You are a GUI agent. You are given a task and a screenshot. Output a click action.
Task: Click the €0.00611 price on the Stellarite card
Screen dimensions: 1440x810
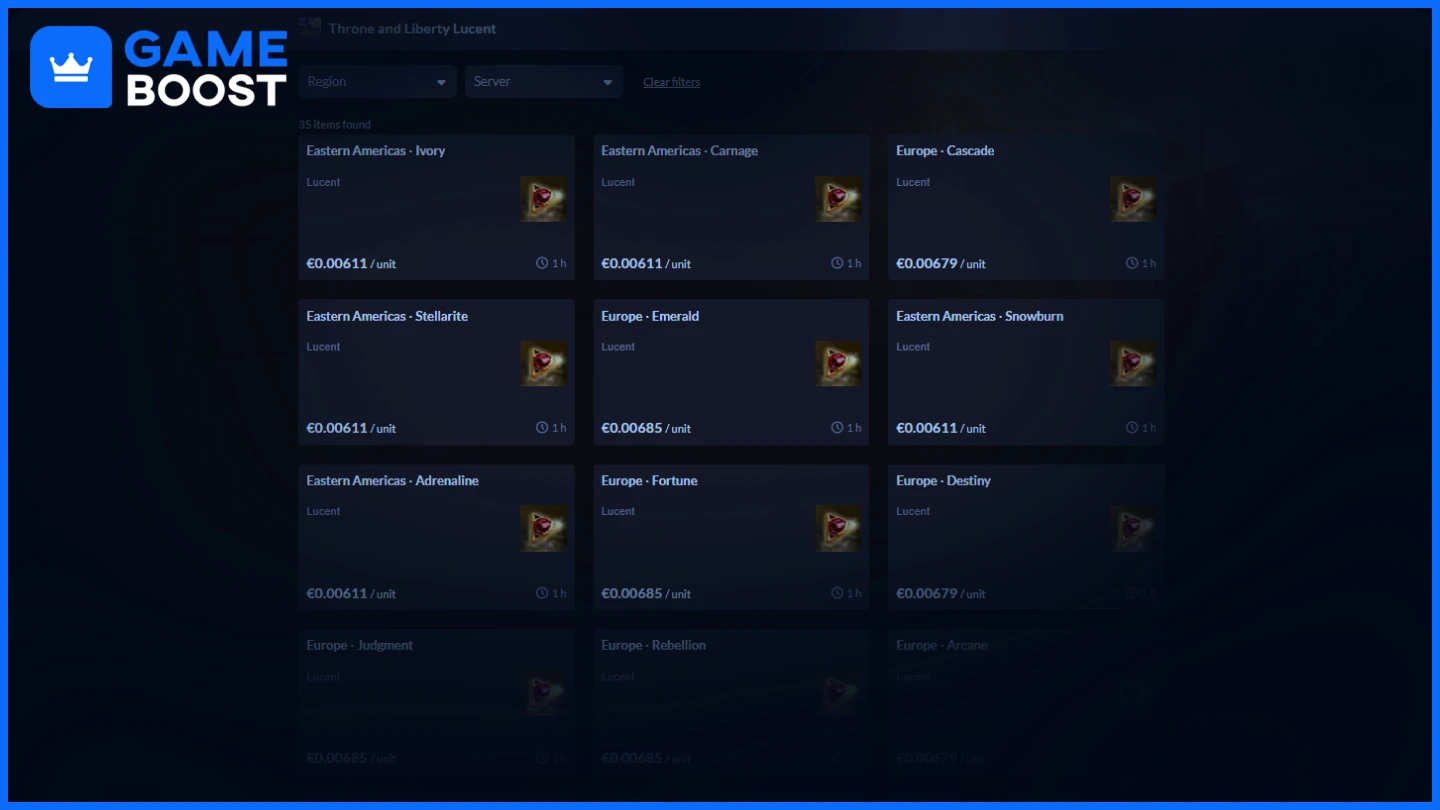(337, 428)
